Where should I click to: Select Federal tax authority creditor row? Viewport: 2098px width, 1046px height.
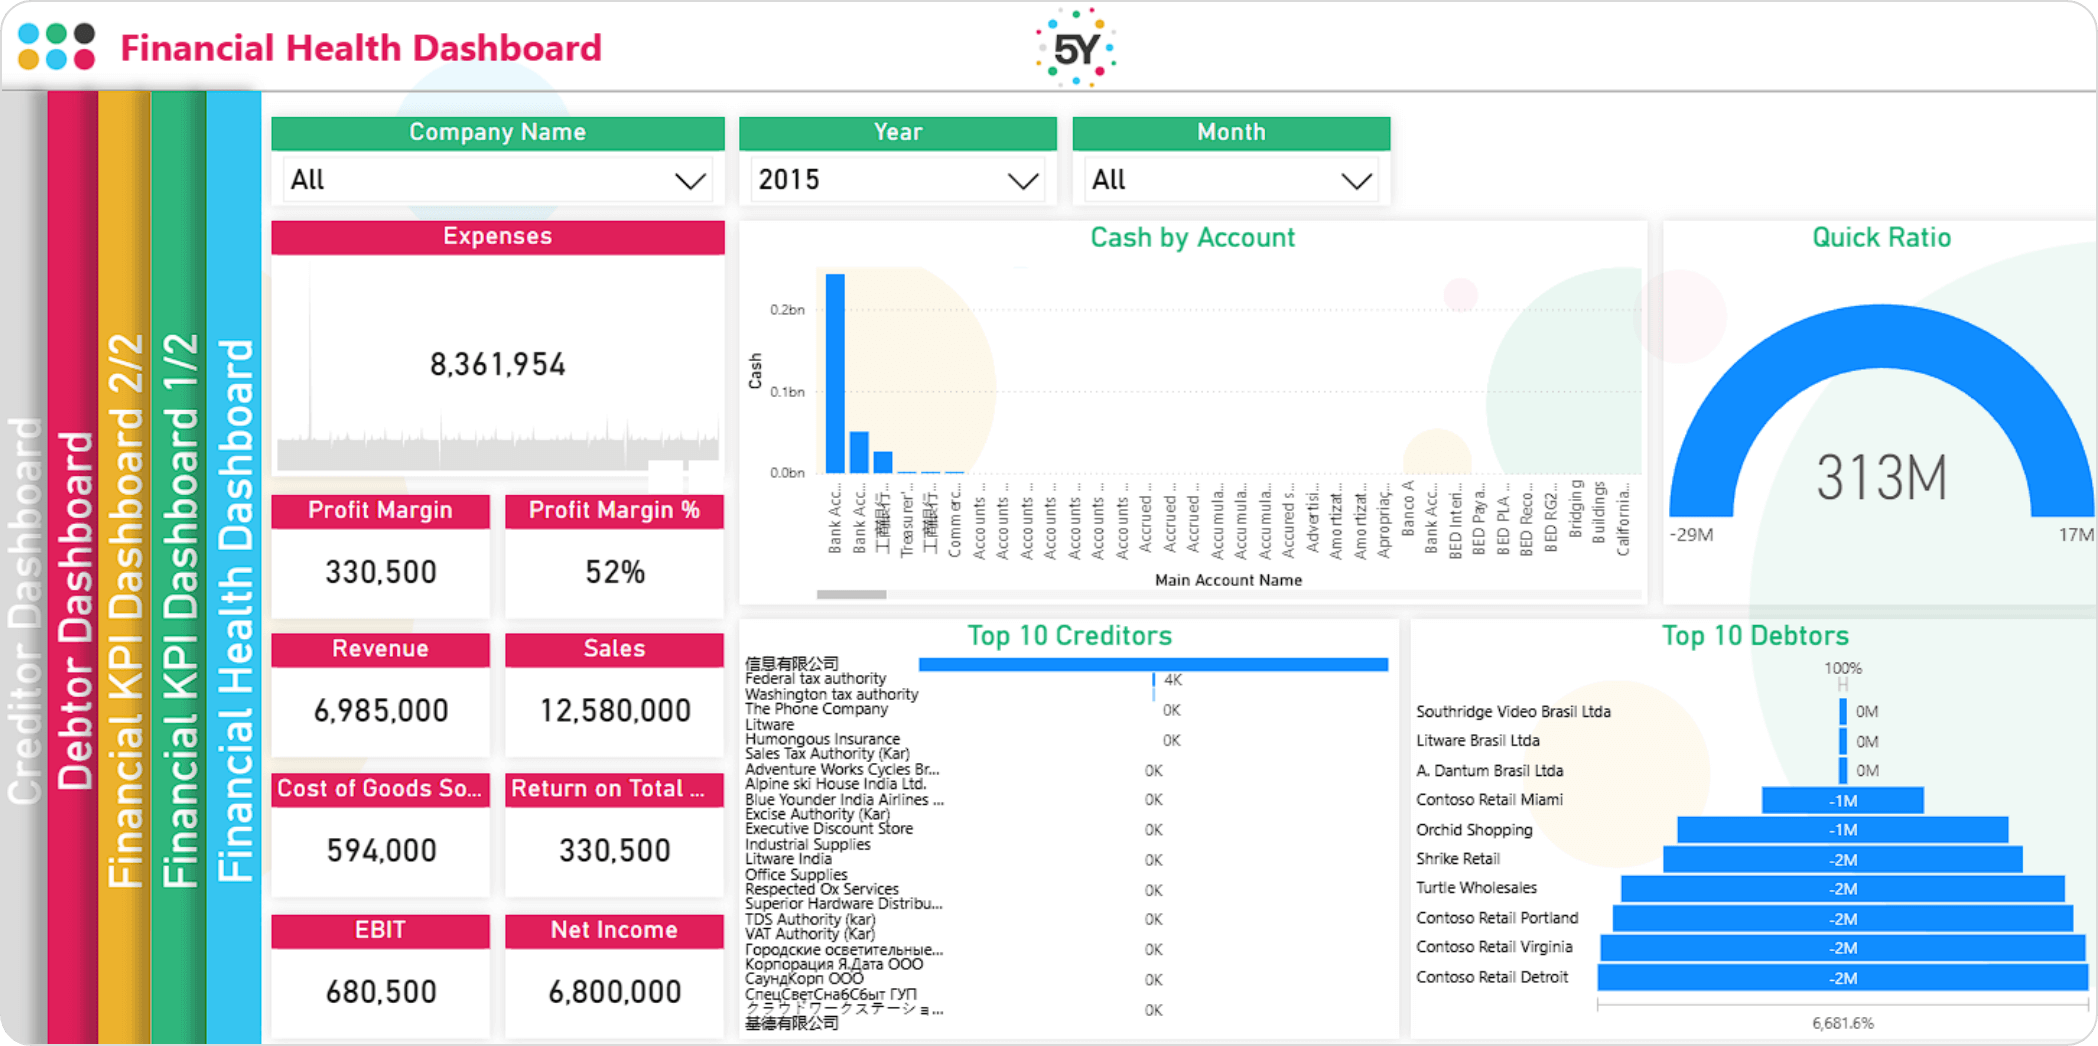point(815,679)
